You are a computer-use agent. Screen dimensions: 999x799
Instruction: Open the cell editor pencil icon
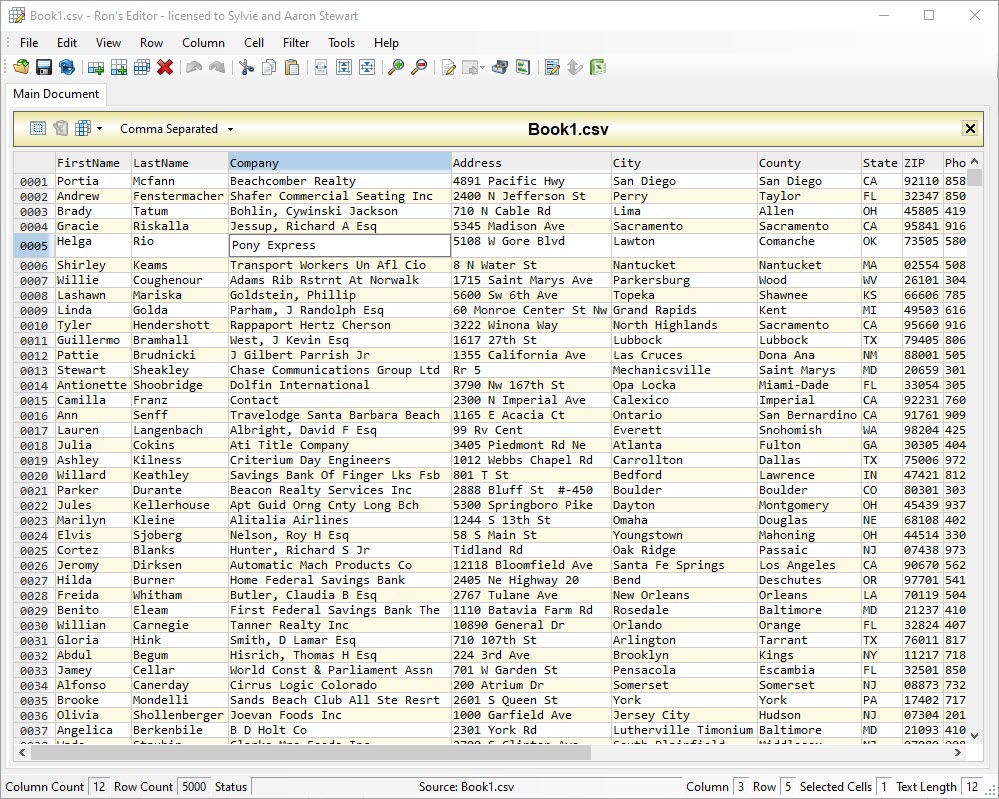[x=449, y=67]
